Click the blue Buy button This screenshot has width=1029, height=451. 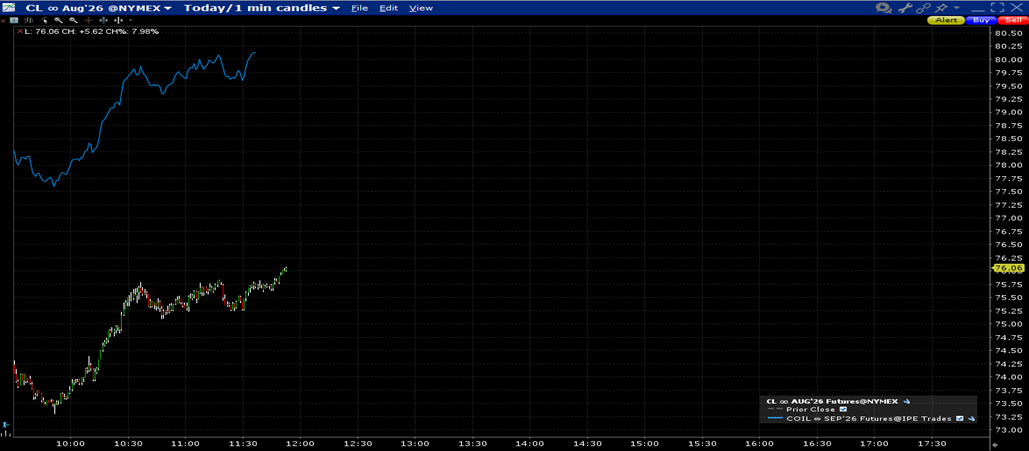(x=981, y=20)
